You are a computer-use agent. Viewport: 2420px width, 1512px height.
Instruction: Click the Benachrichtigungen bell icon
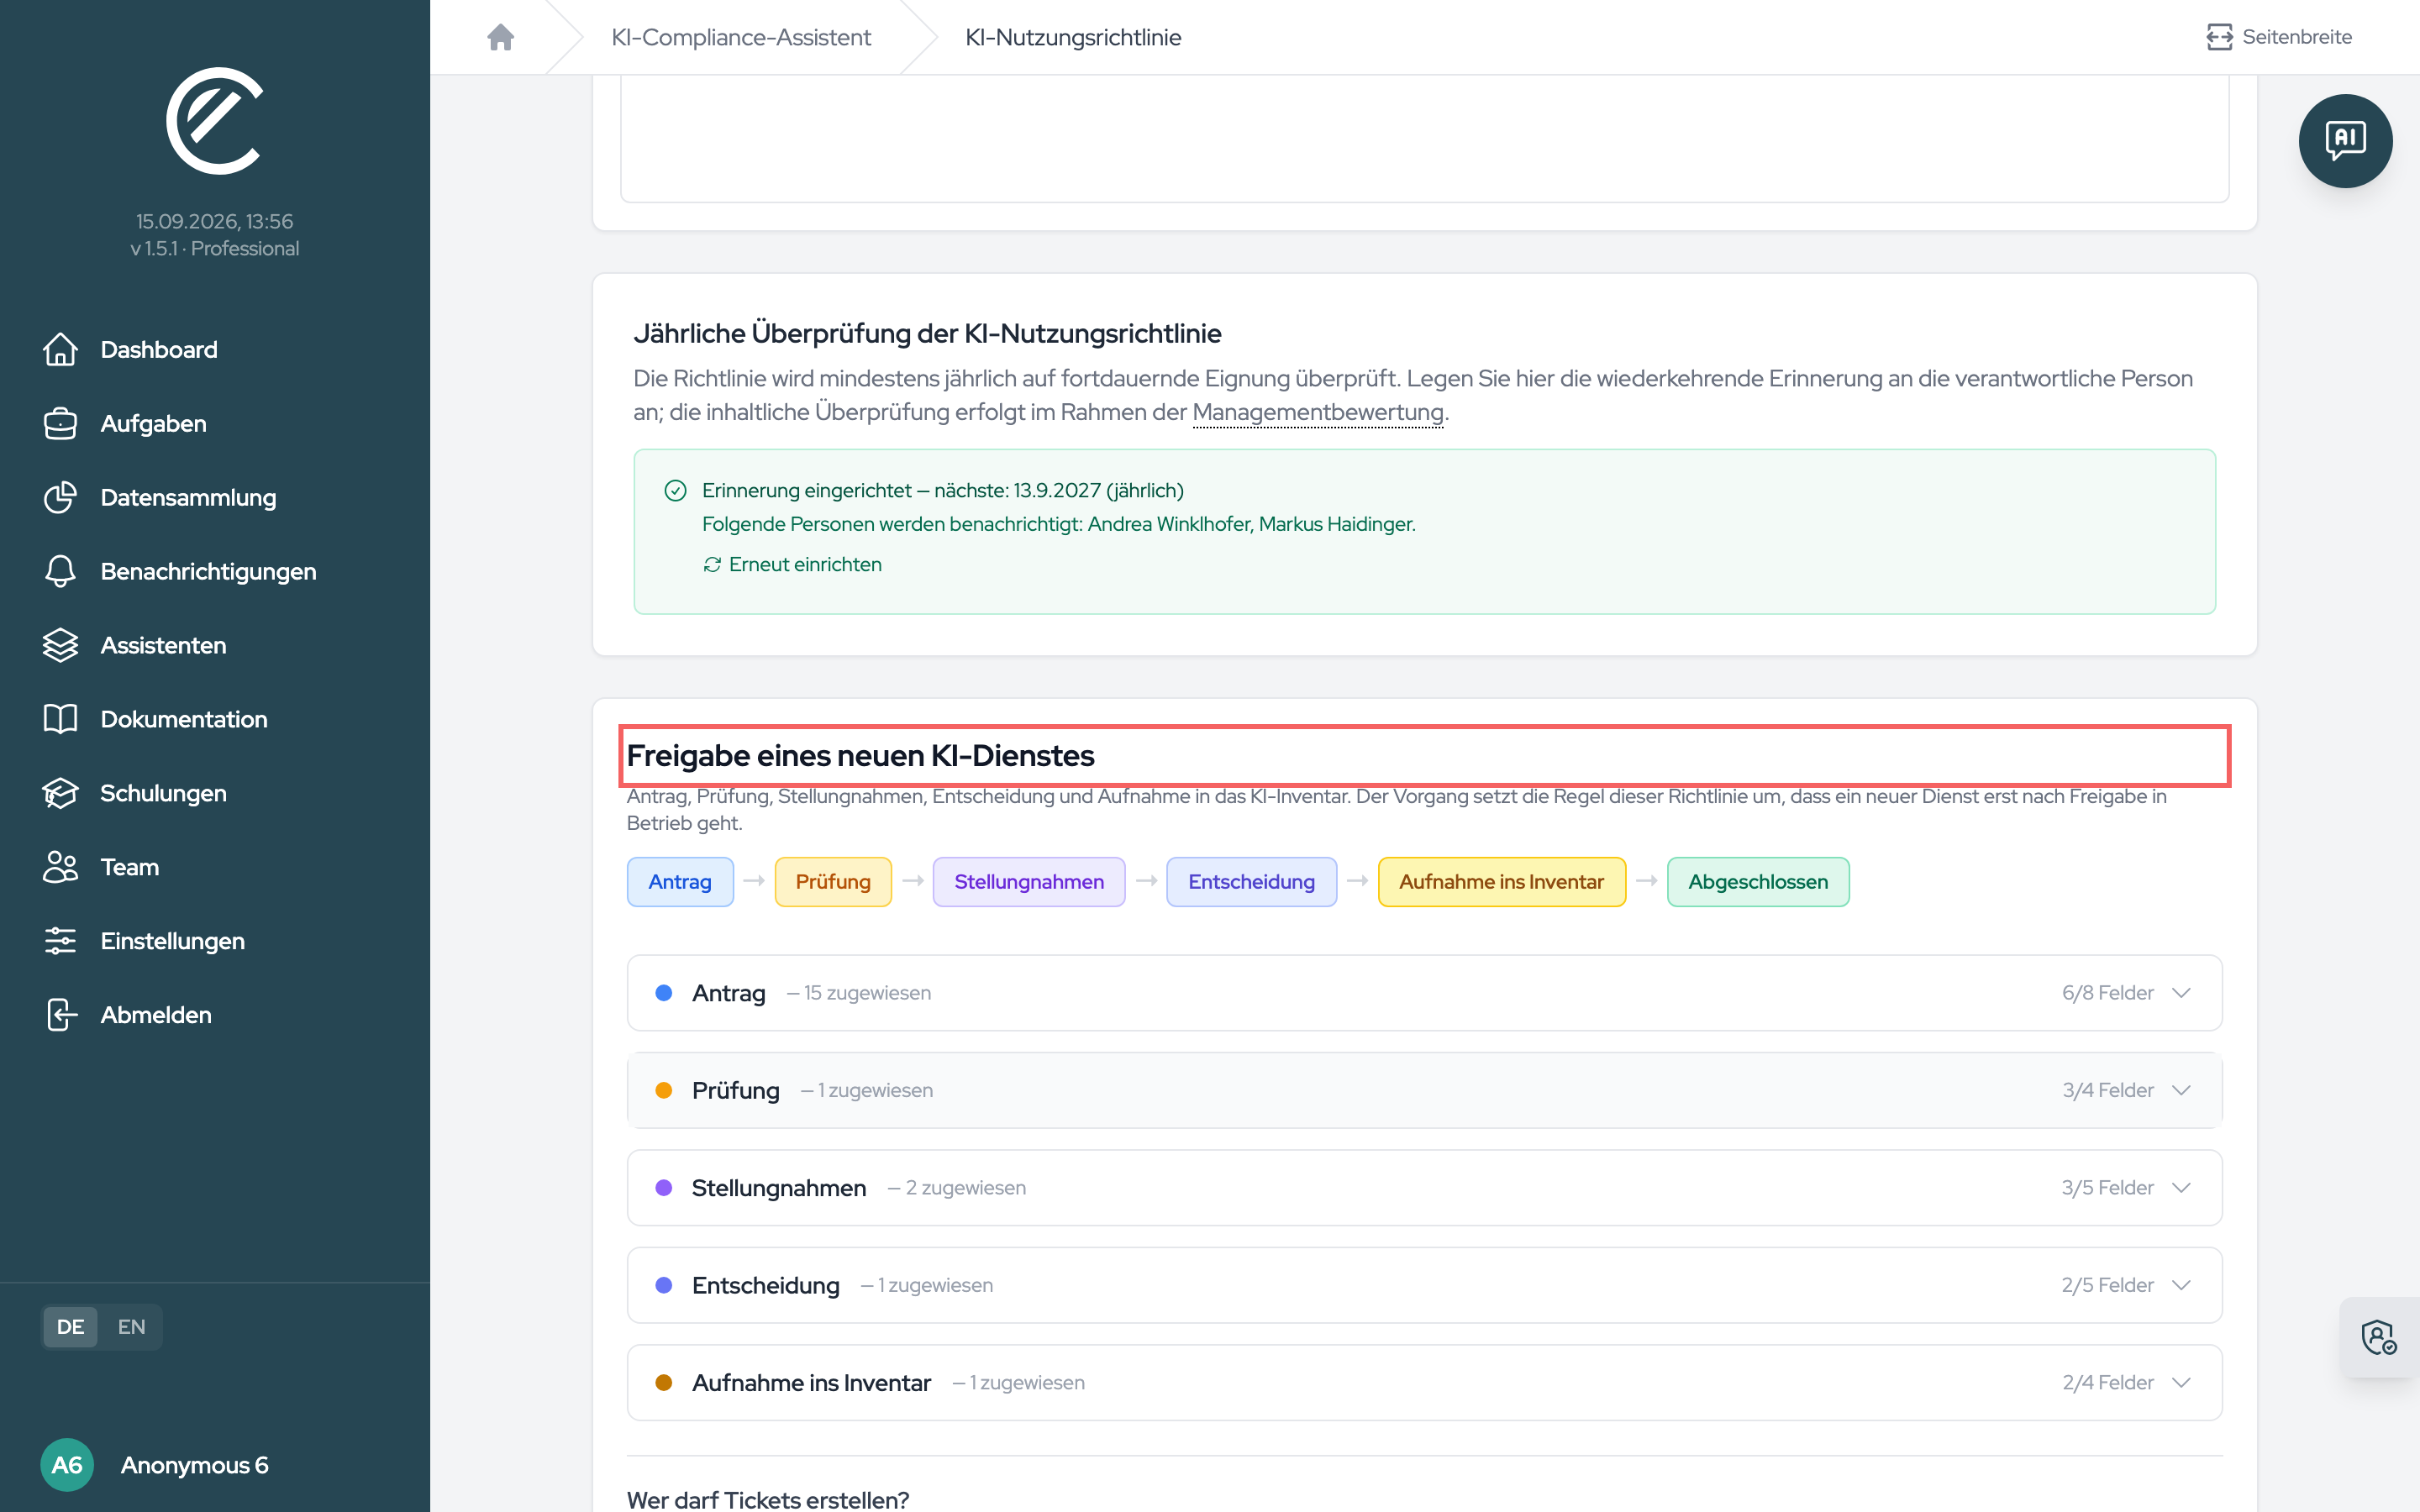[60, 571]
